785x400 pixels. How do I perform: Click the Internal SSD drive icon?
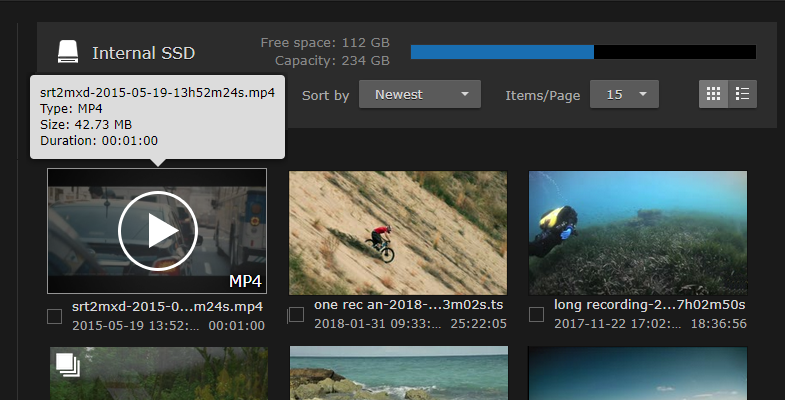tap(67, 53)
